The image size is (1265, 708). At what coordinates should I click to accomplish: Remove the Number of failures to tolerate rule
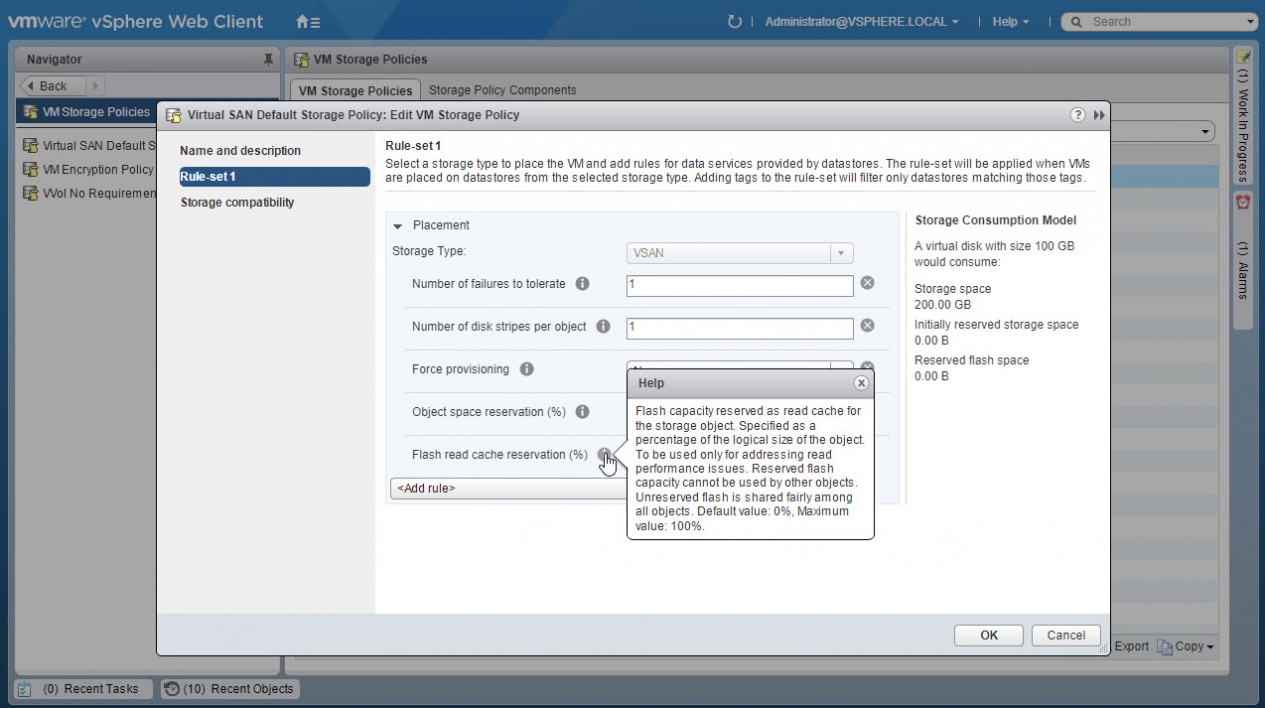click(868, 283)
